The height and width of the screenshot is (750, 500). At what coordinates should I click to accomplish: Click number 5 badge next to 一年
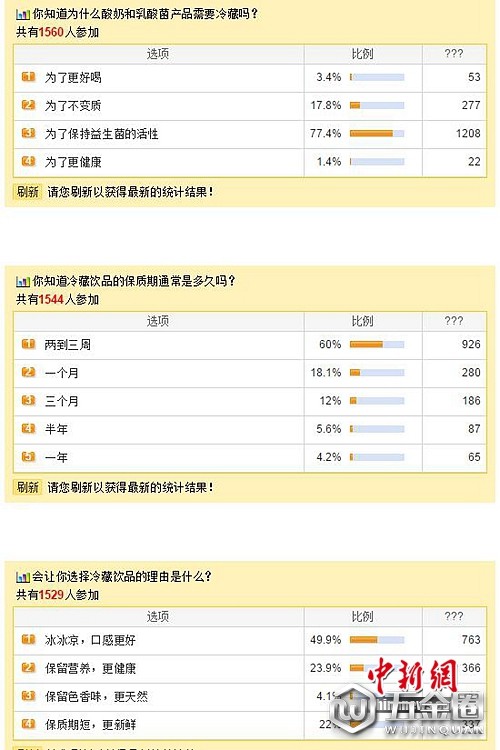click(29, 457)
